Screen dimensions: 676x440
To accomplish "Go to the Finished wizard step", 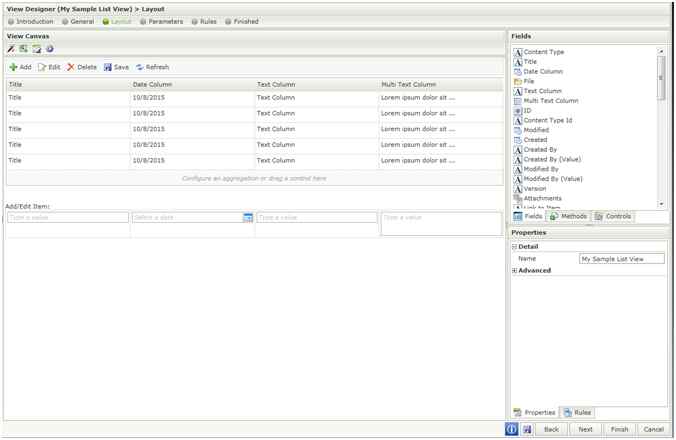I will [x=242, y=22].
